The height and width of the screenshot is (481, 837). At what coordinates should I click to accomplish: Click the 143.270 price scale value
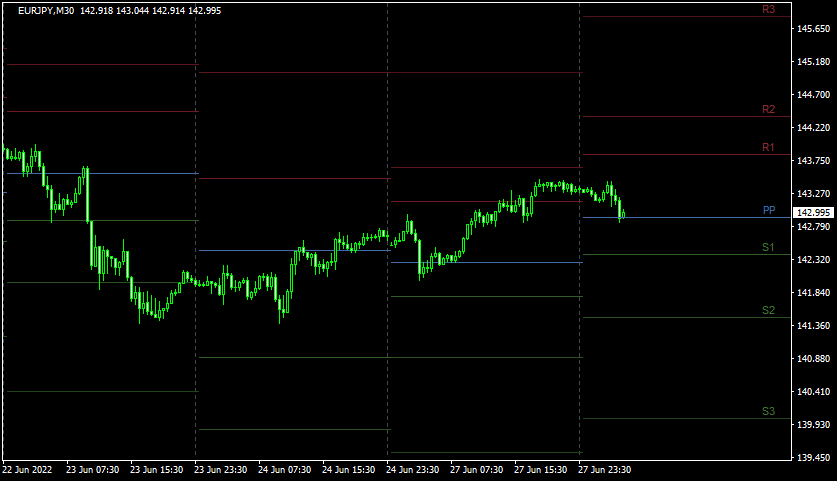click(814, 194)
